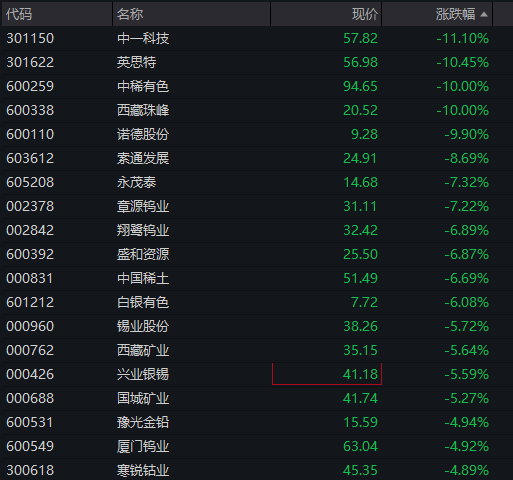The image size is (513, 480).
Task: Click the -5.59% change value
Action: tap(467, 374)
